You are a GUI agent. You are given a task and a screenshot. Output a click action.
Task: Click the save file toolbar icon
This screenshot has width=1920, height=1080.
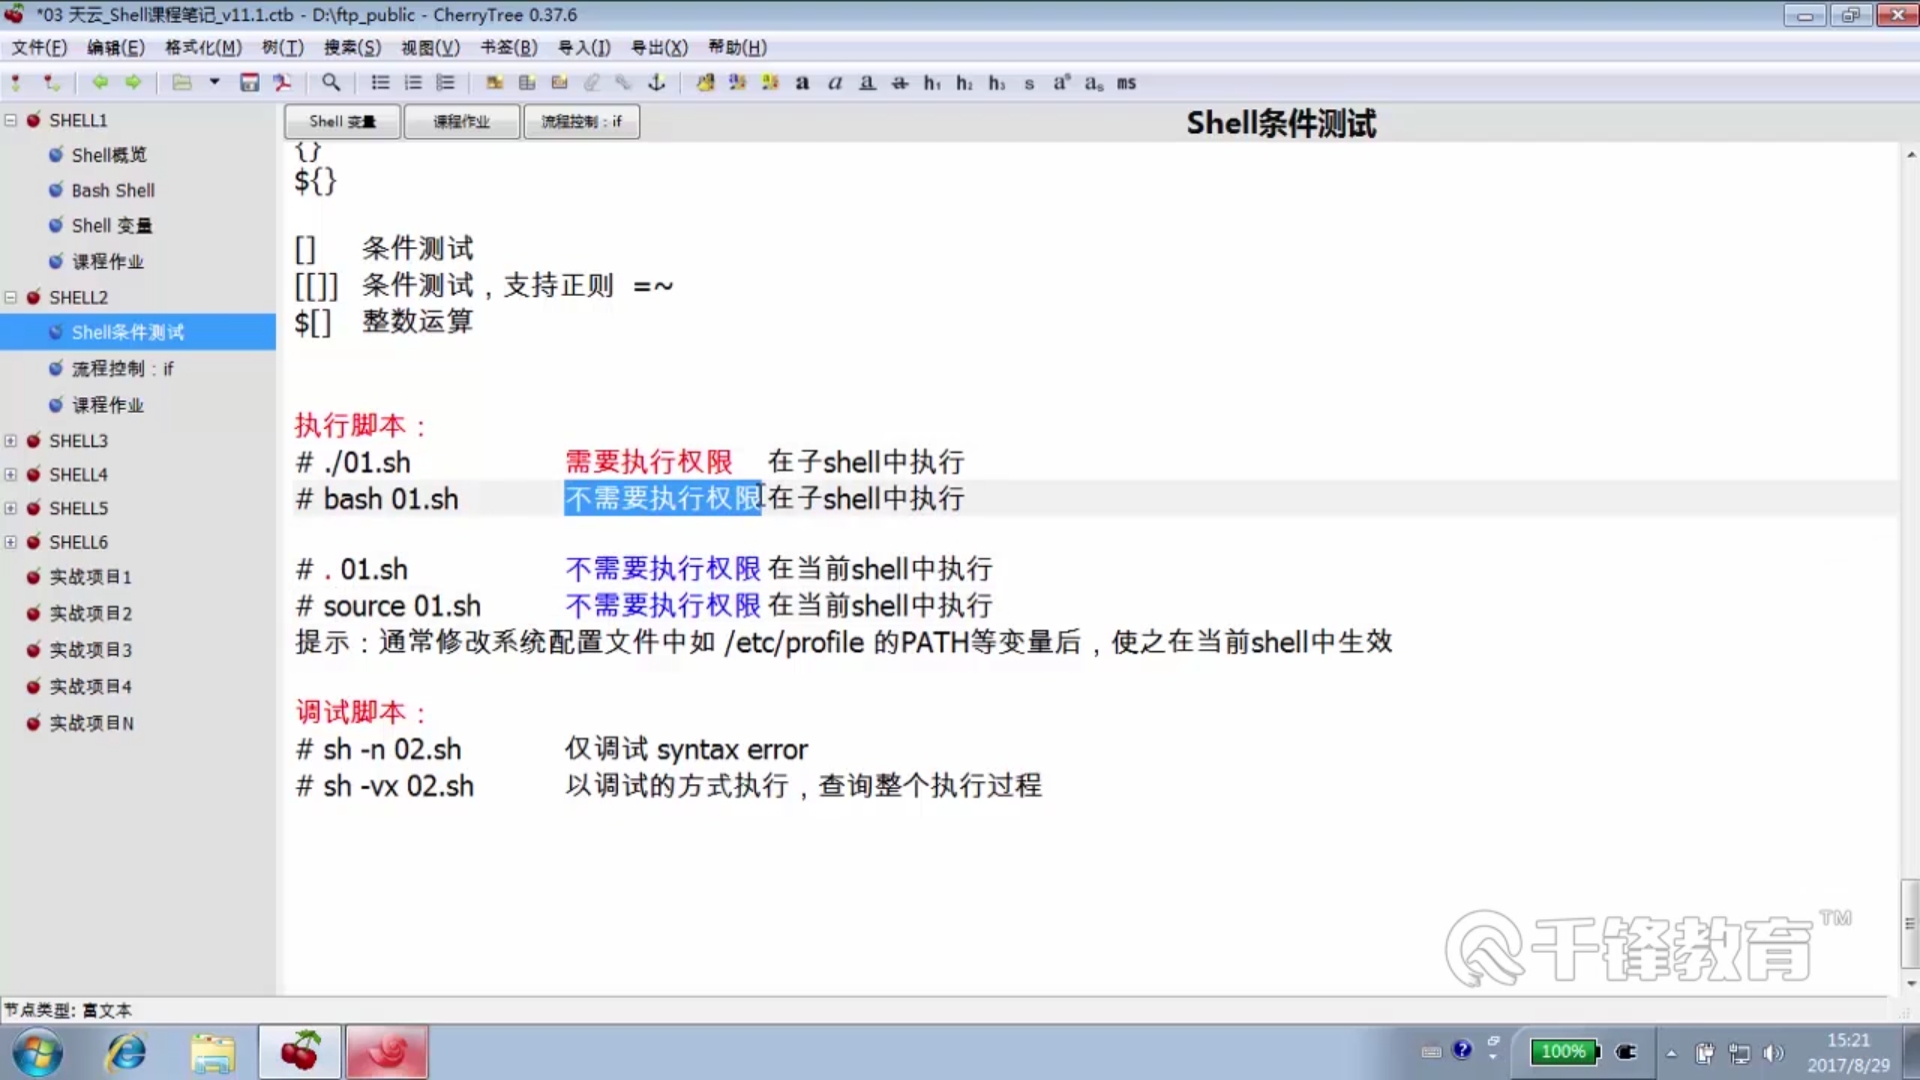[x=249, y=83]
